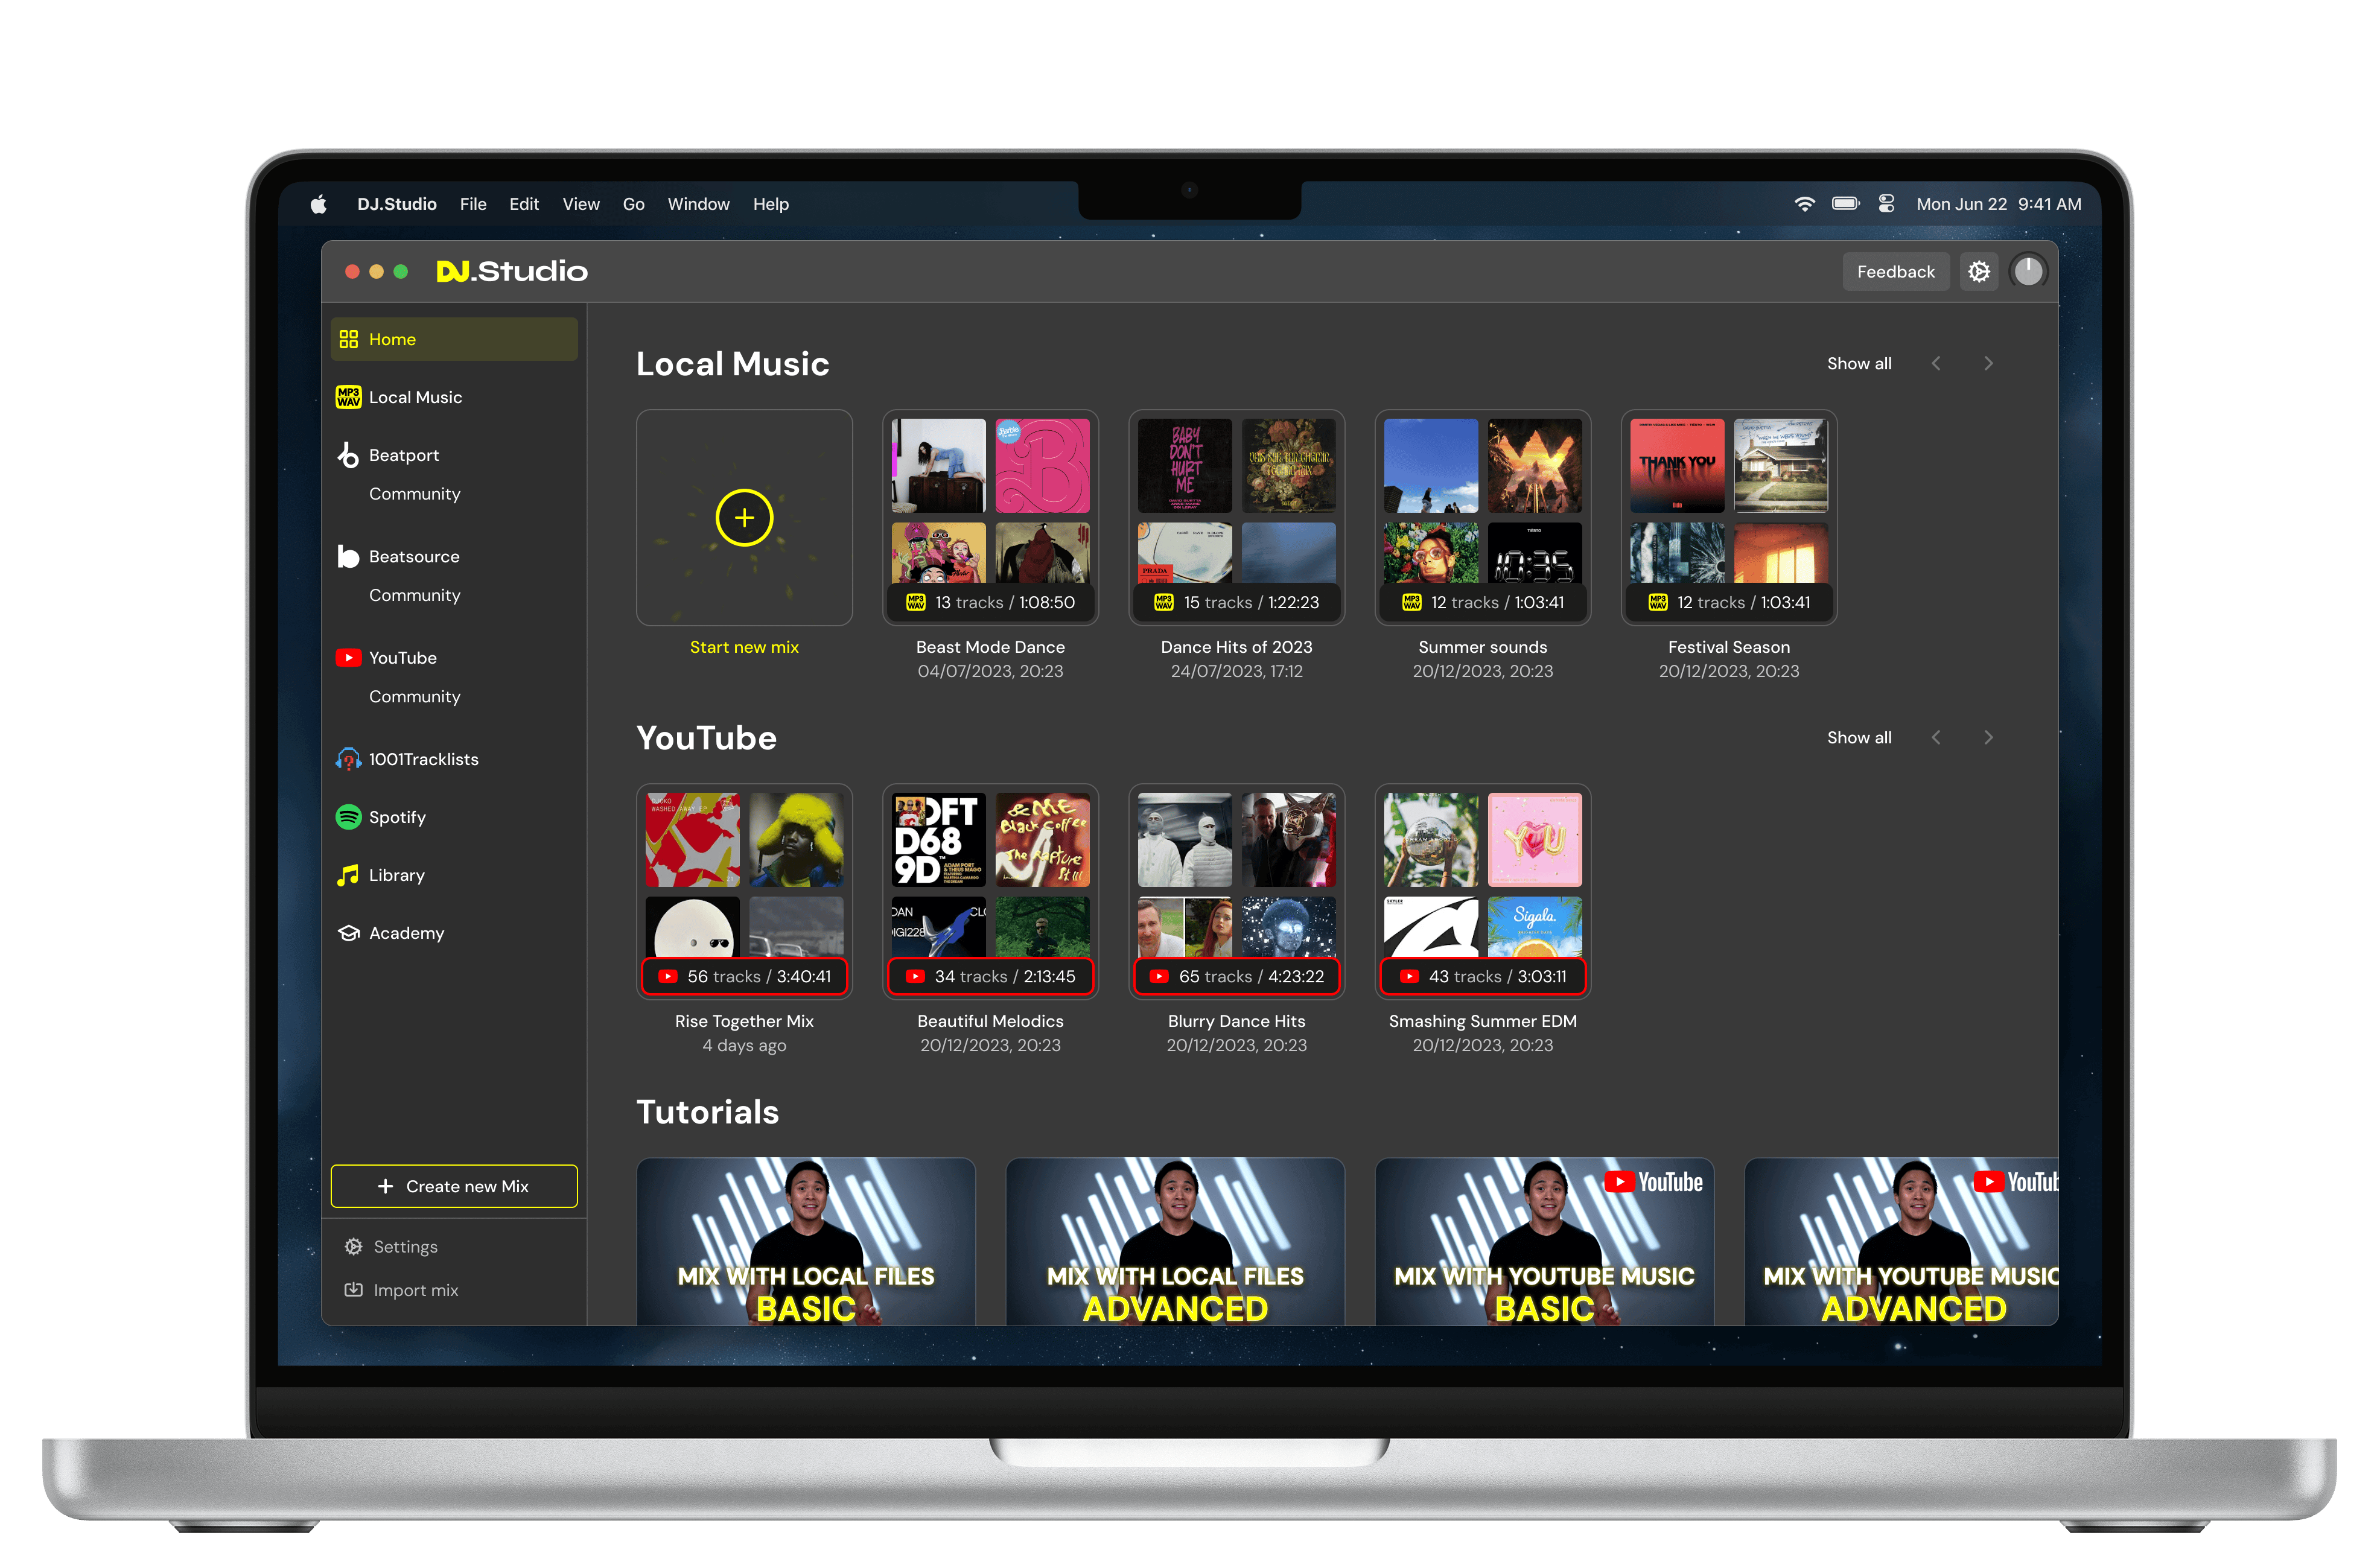This screenshot has height=1547, width=2380.
Task: Click Show all for YouTube section
Action: [x=1859, y=738]
